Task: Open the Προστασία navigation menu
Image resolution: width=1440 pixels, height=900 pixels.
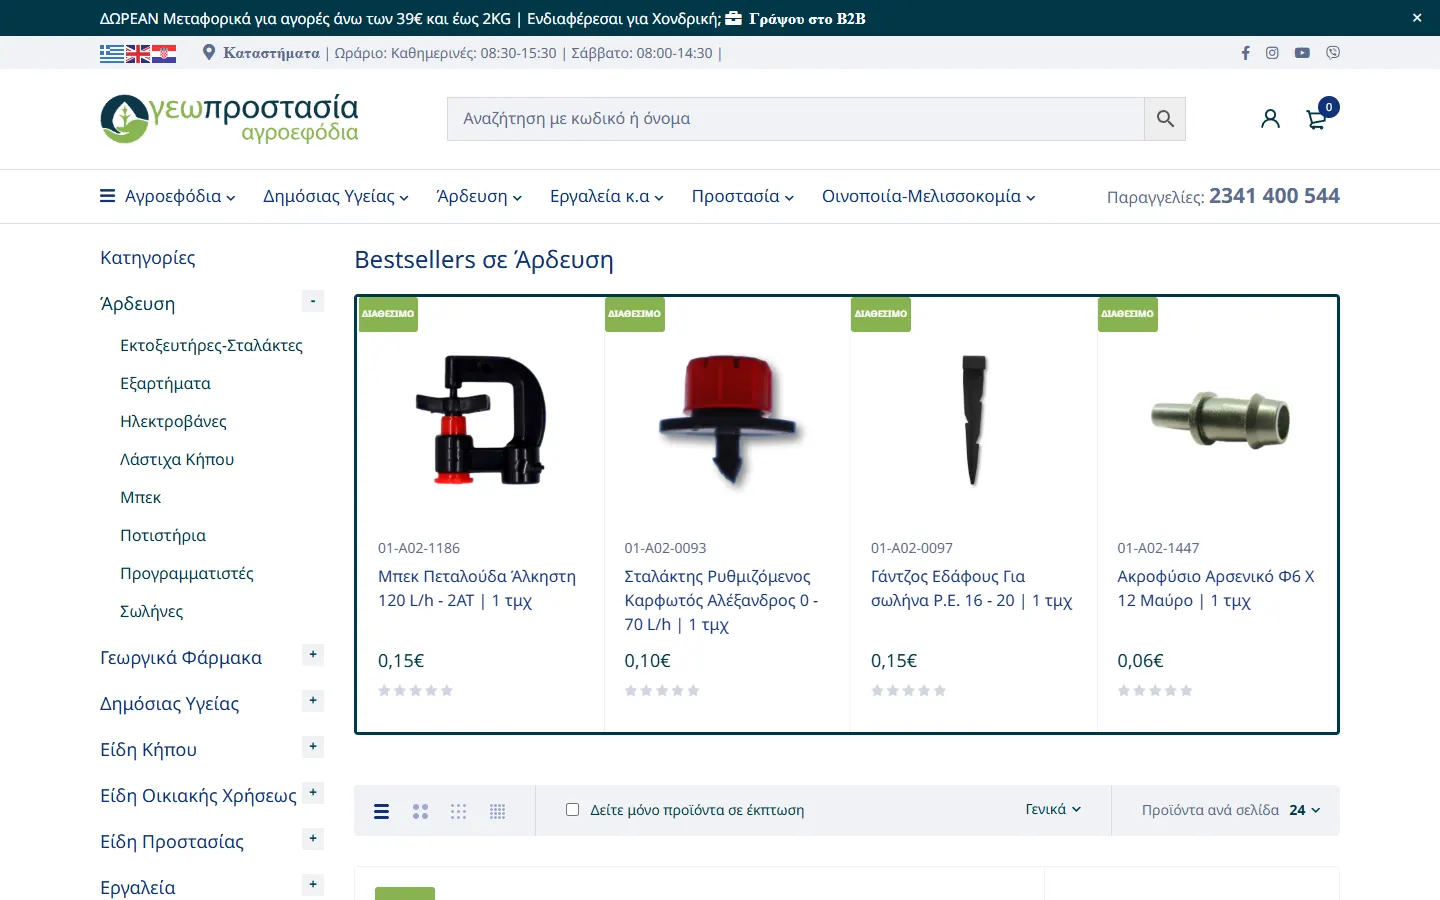Action: tap(743, 197)
